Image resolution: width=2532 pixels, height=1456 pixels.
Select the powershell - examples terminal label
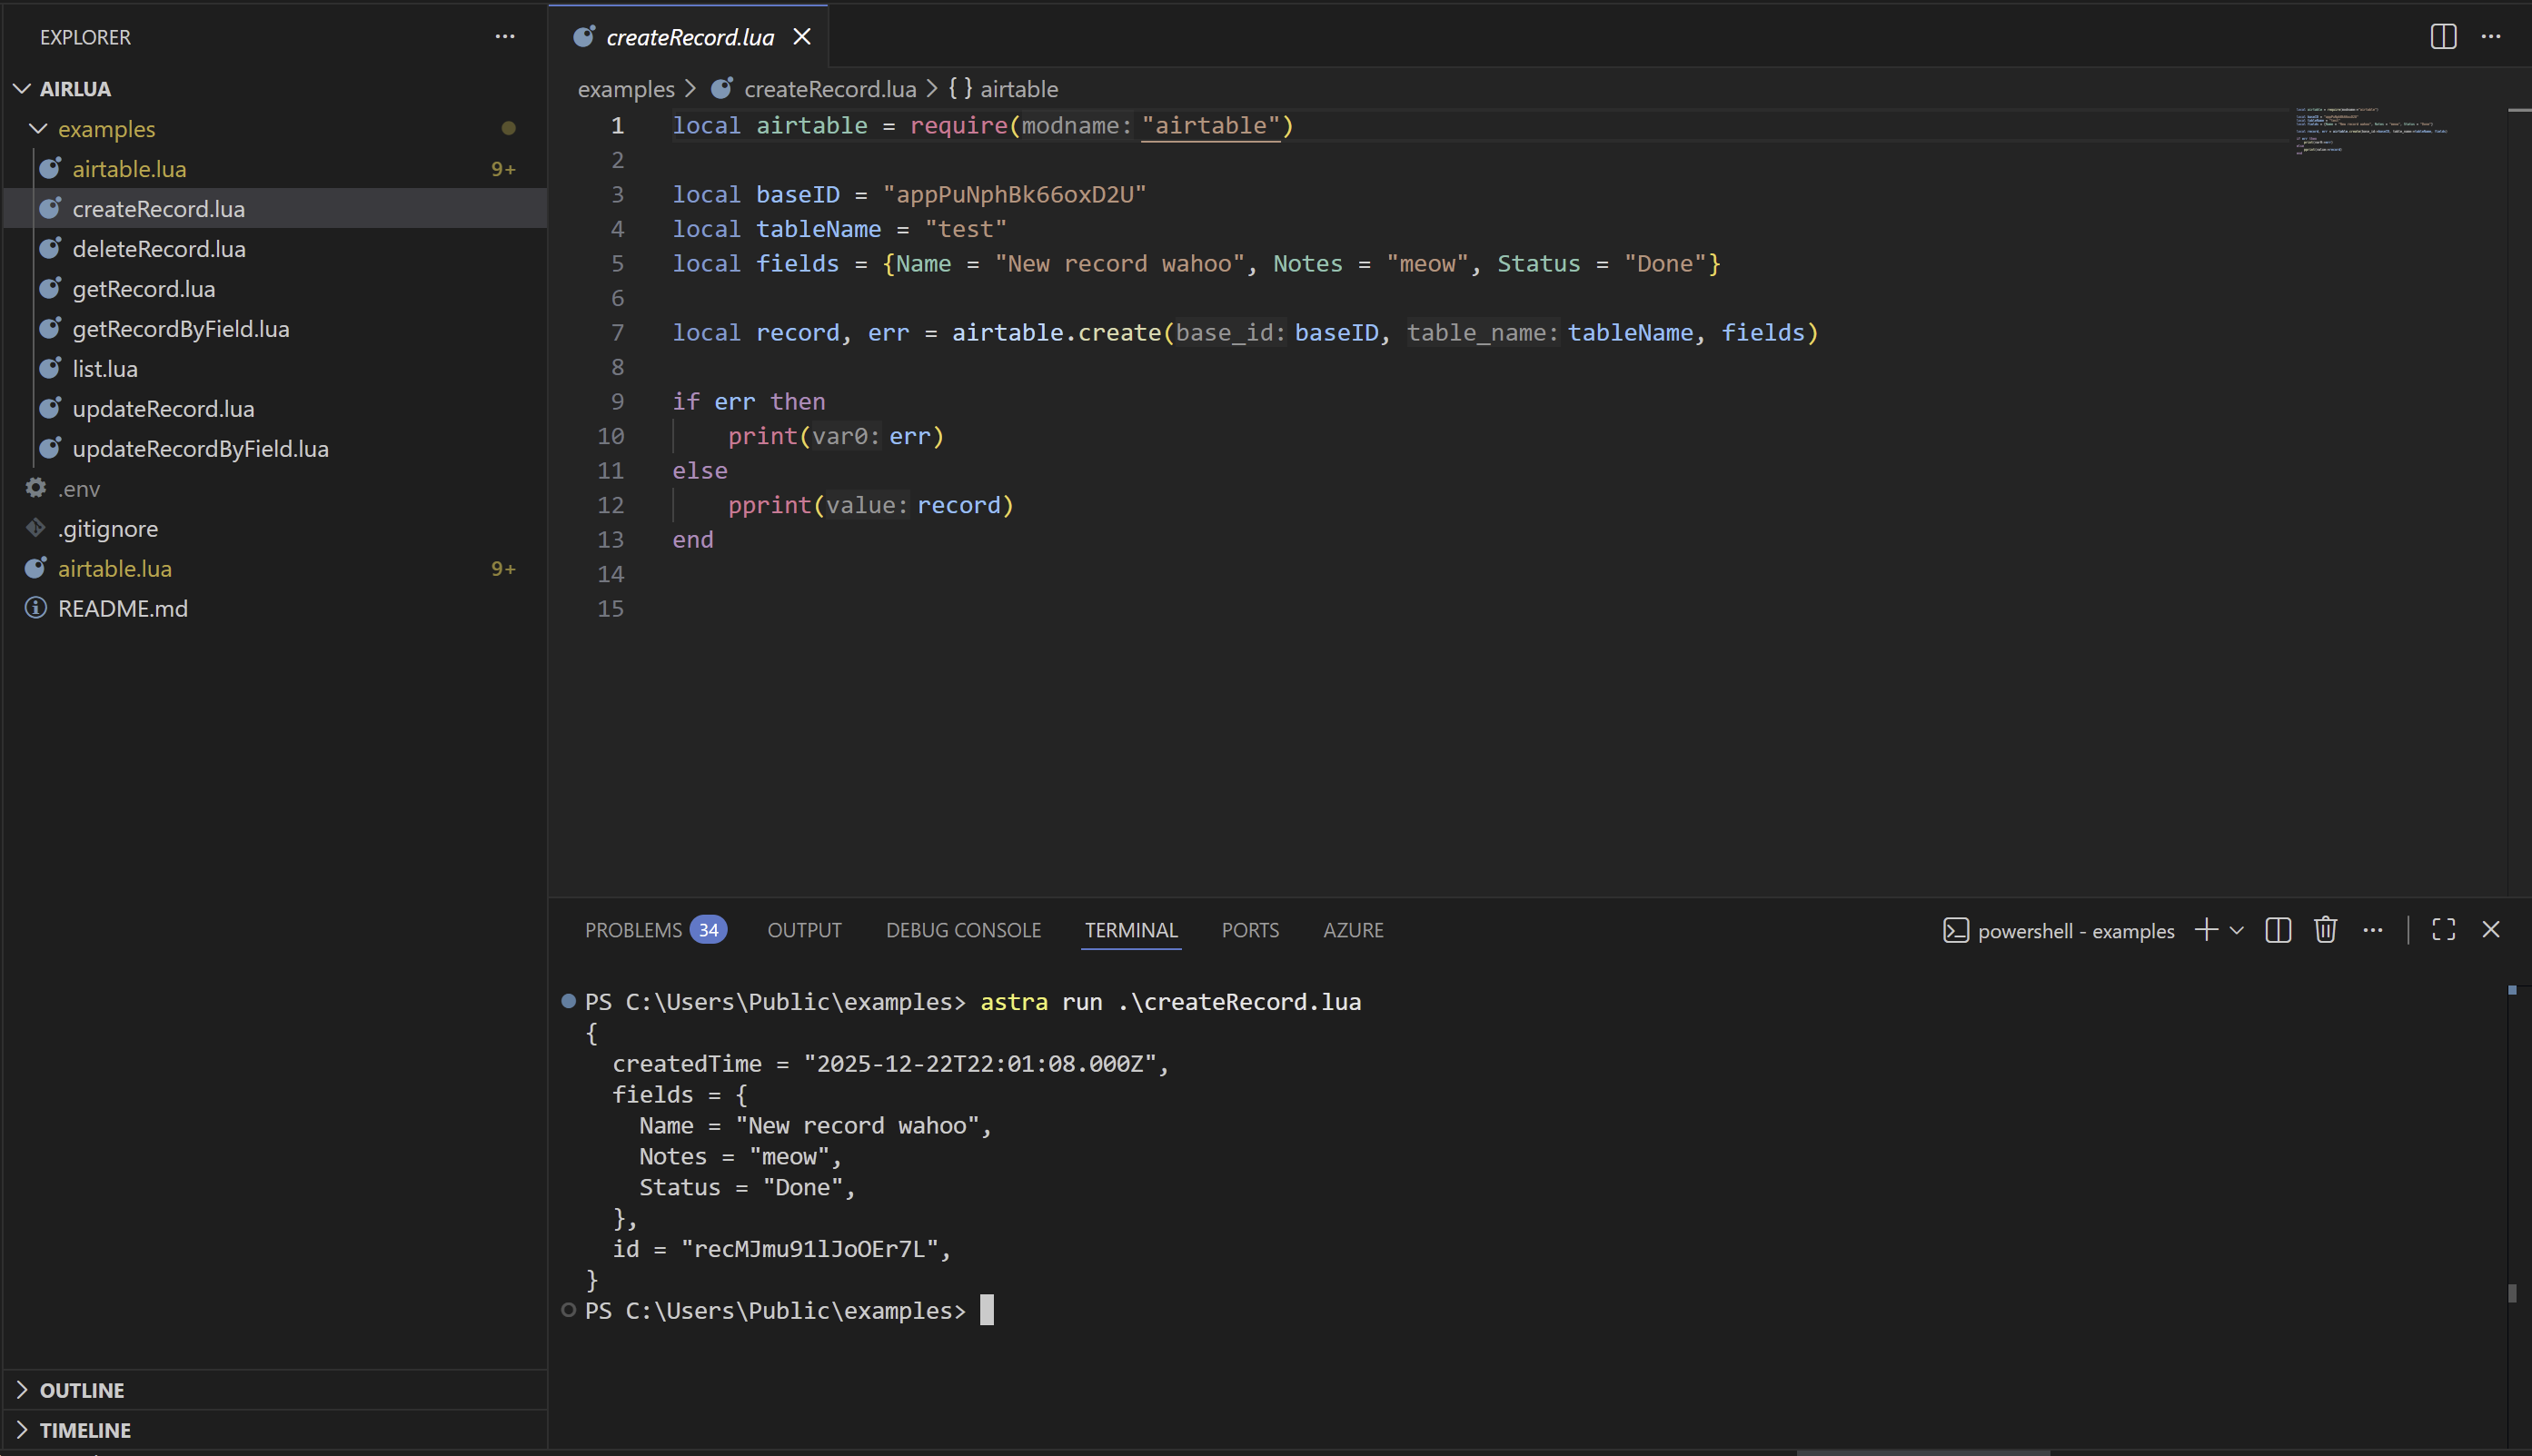click(2075, 931)
